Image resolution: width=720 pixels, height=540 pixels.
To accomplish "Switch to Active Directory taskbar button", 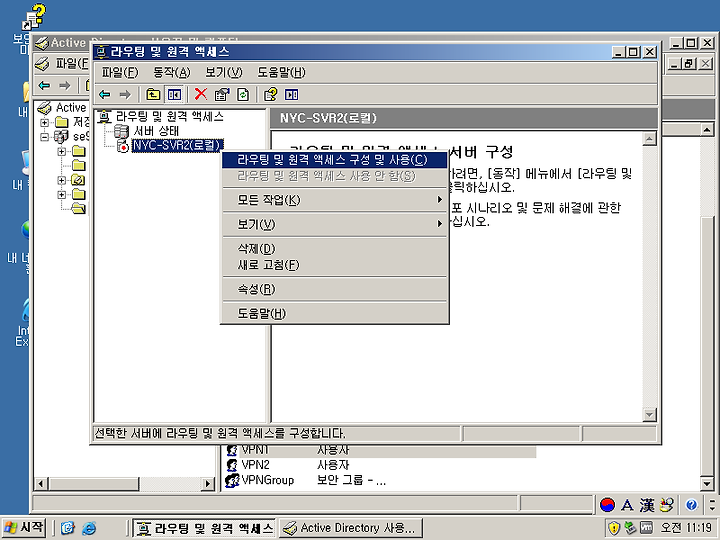I will (x=351, y=528).
